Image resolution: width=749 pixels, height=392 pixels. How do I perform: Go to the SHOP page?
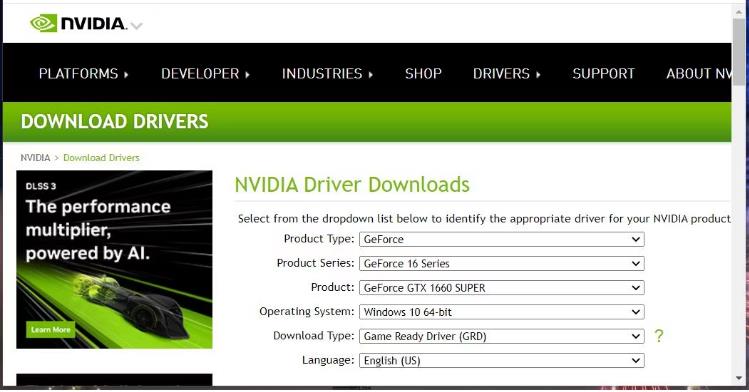[x=423, y=74]
